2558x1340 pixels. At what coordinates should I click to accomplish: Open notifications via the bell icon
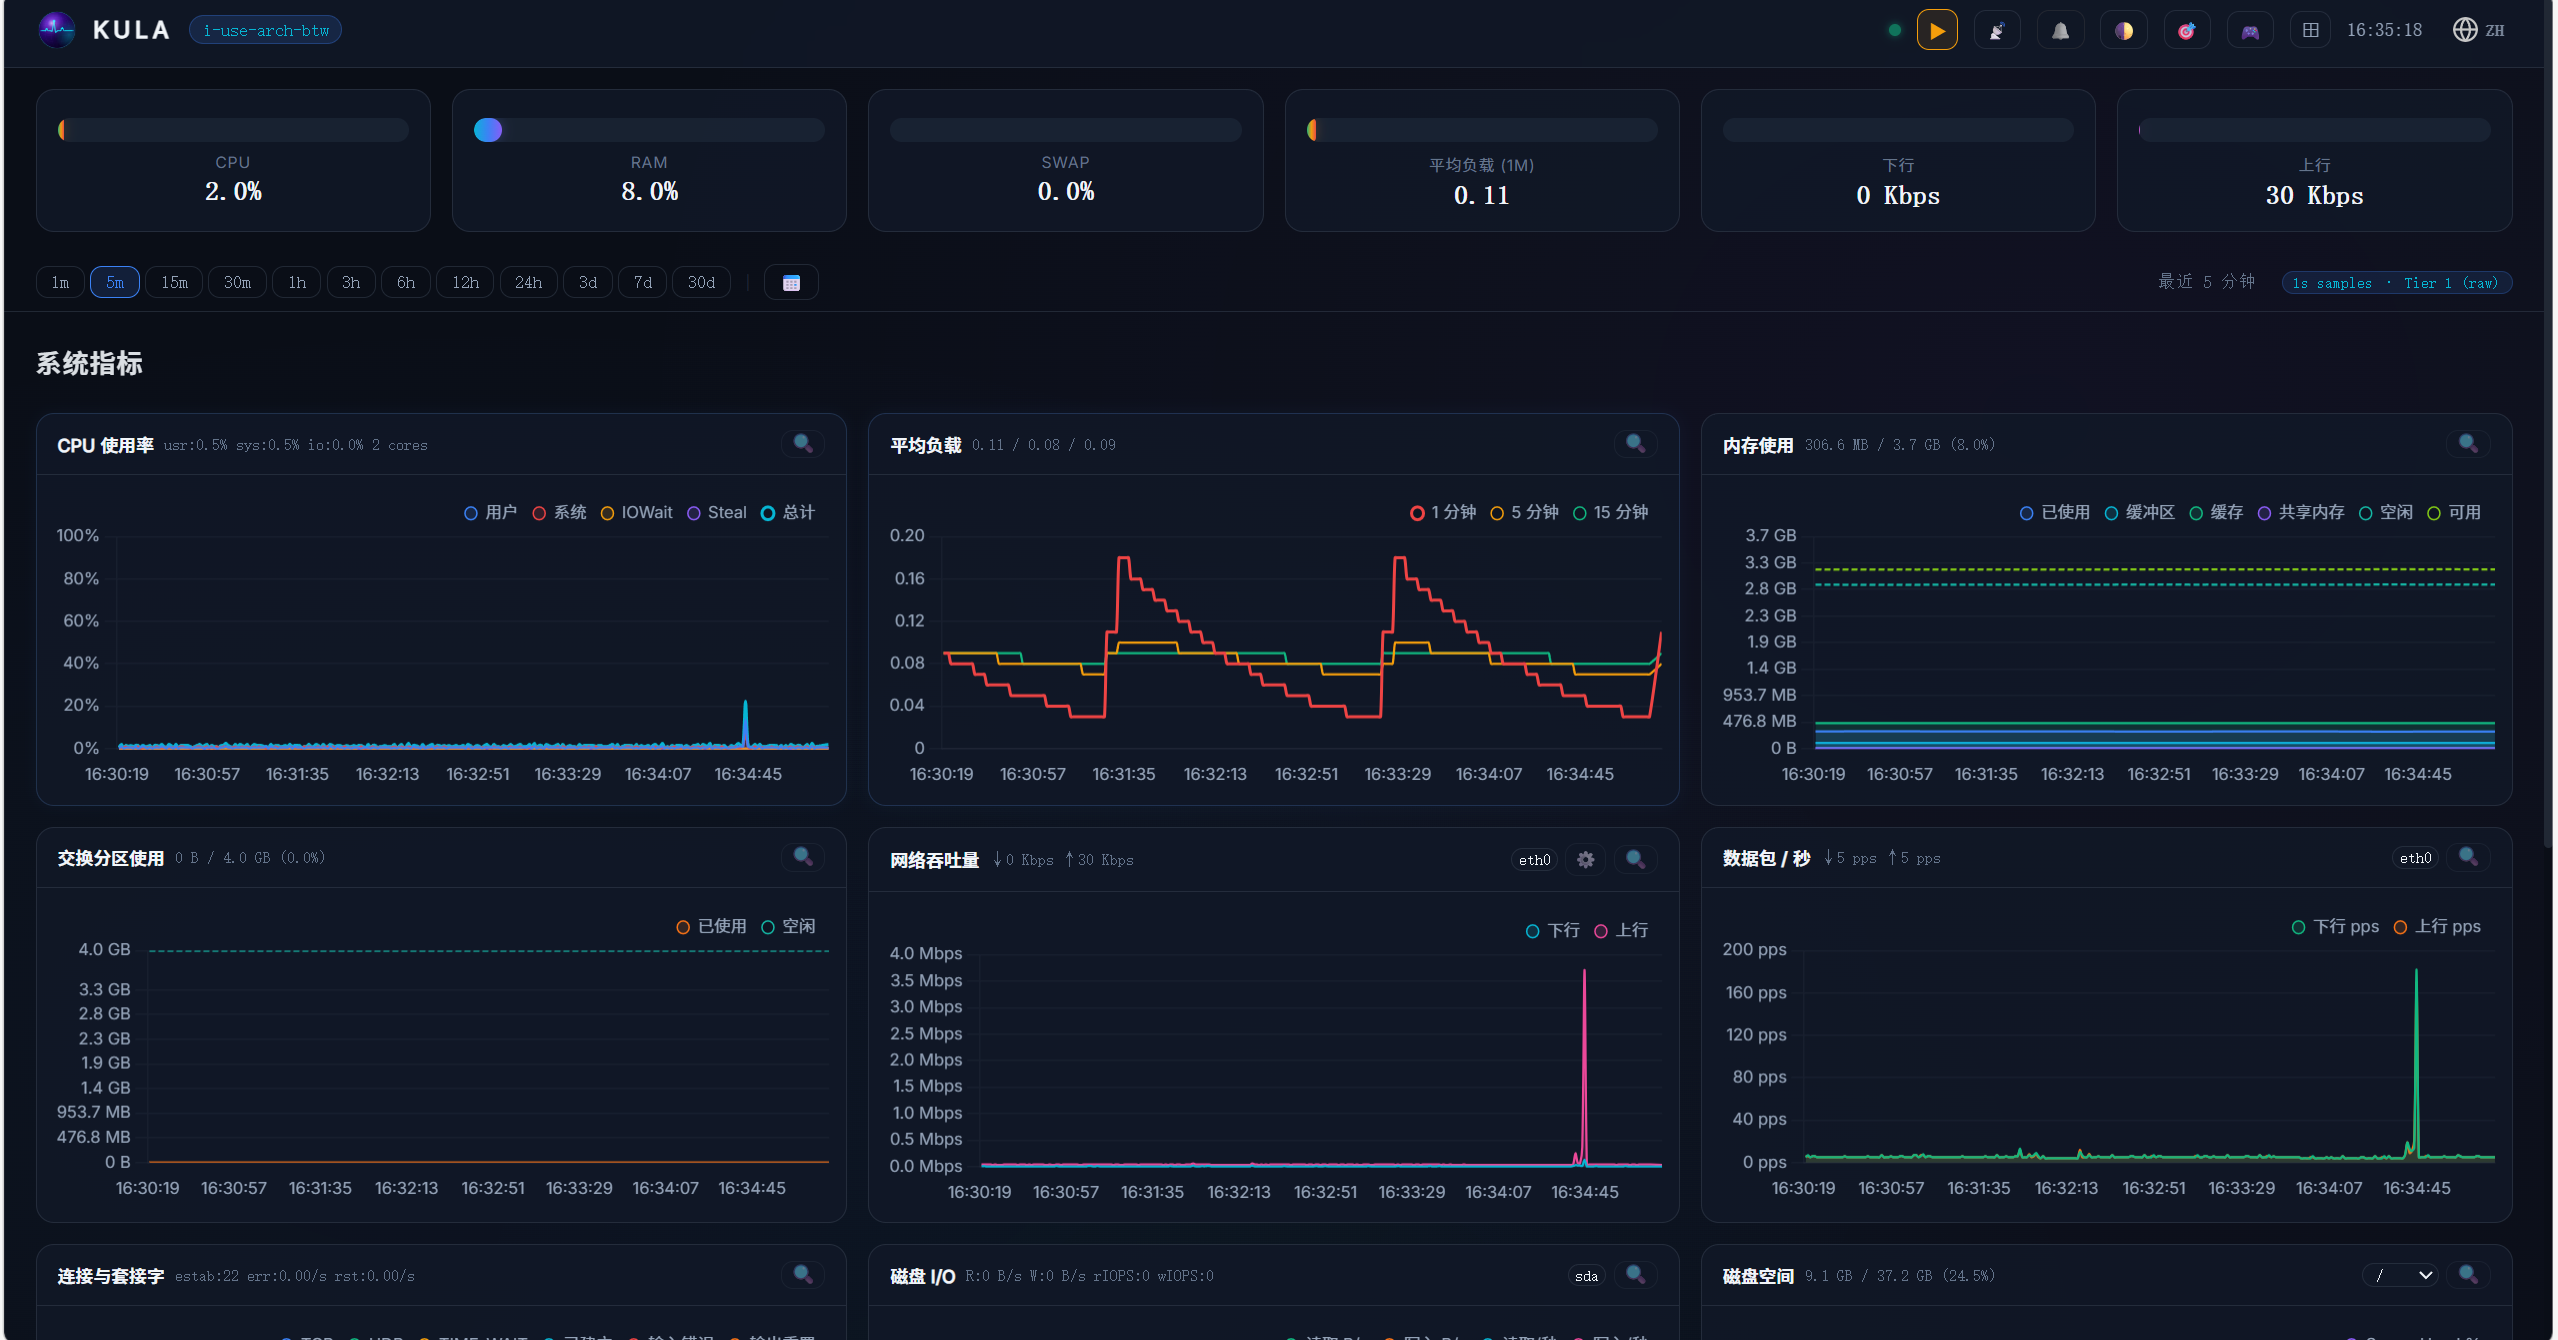pos(2060,29)
